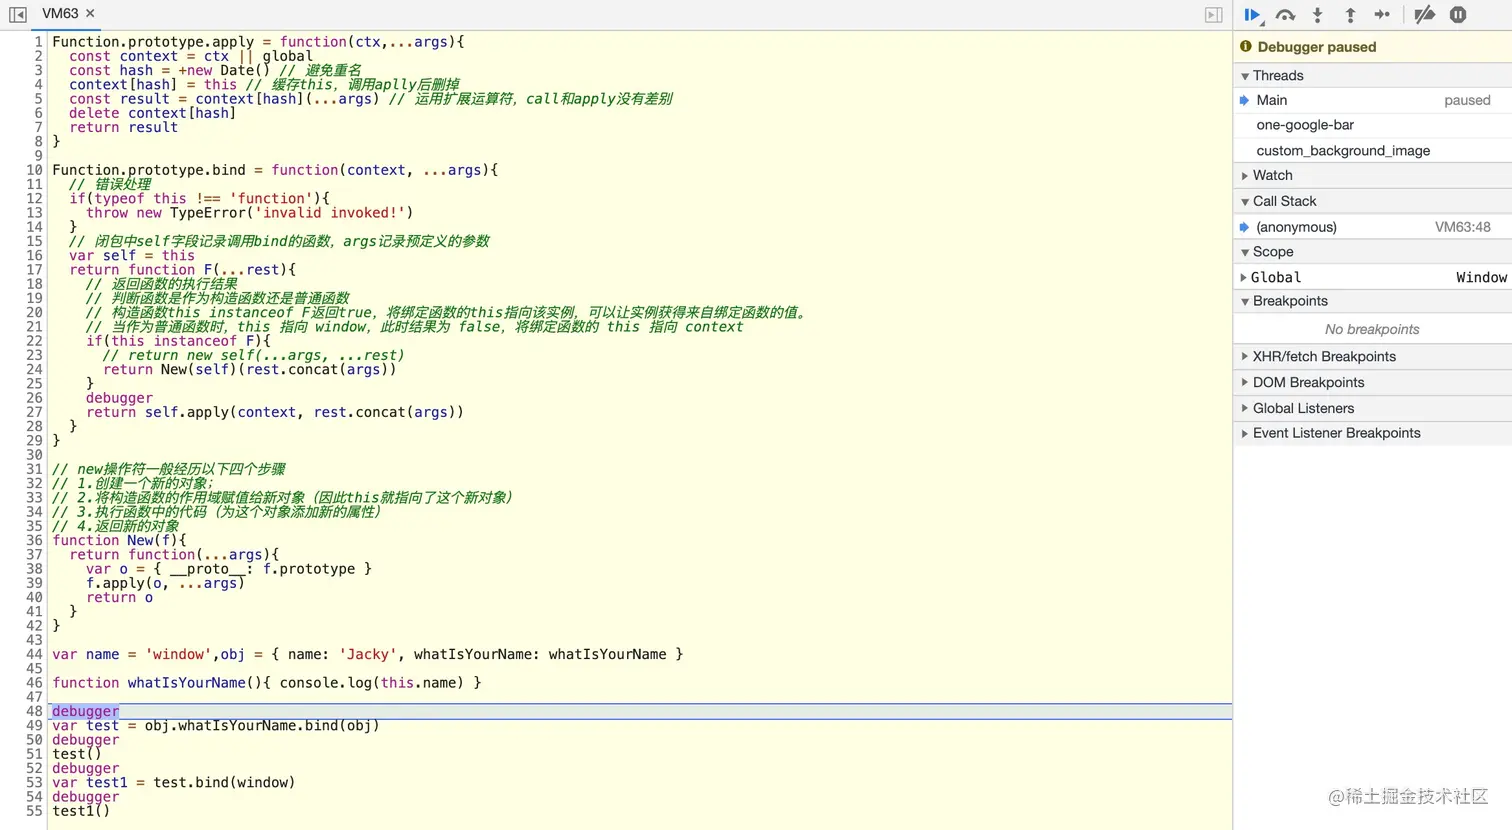This screenshot has width=1512, height=830.
Task: Click line number 26 gutter
Action: 34,398
